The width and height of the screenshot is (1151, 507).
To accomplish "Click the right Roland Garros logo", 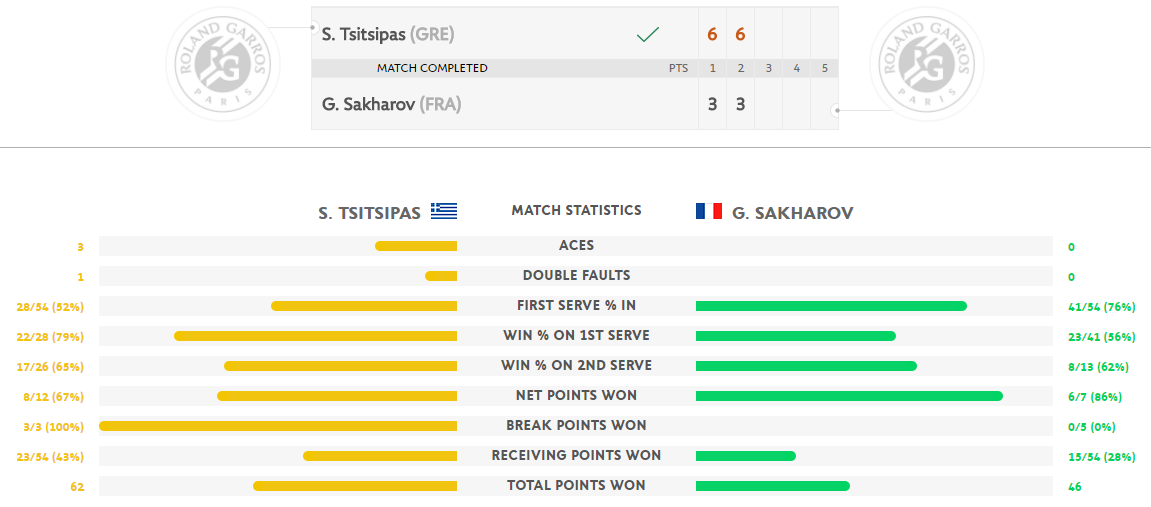I will click(926, 64).
